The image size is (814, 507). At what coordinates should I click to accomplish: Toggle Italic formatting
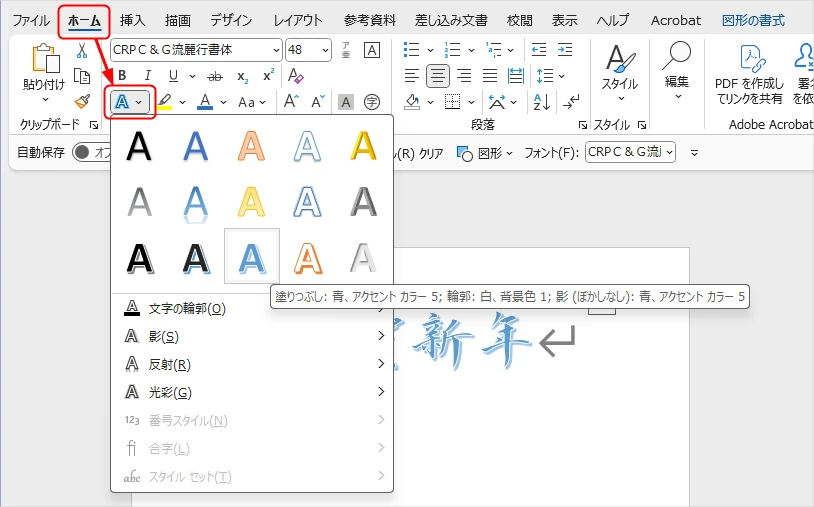(148, 76)
